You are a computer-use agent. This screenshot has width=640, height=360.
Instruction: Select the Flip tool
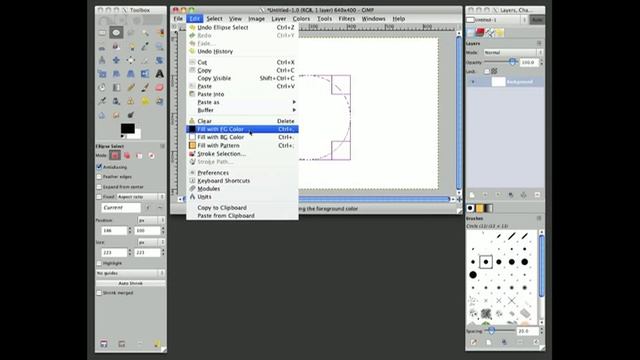[x=145, y=74]
